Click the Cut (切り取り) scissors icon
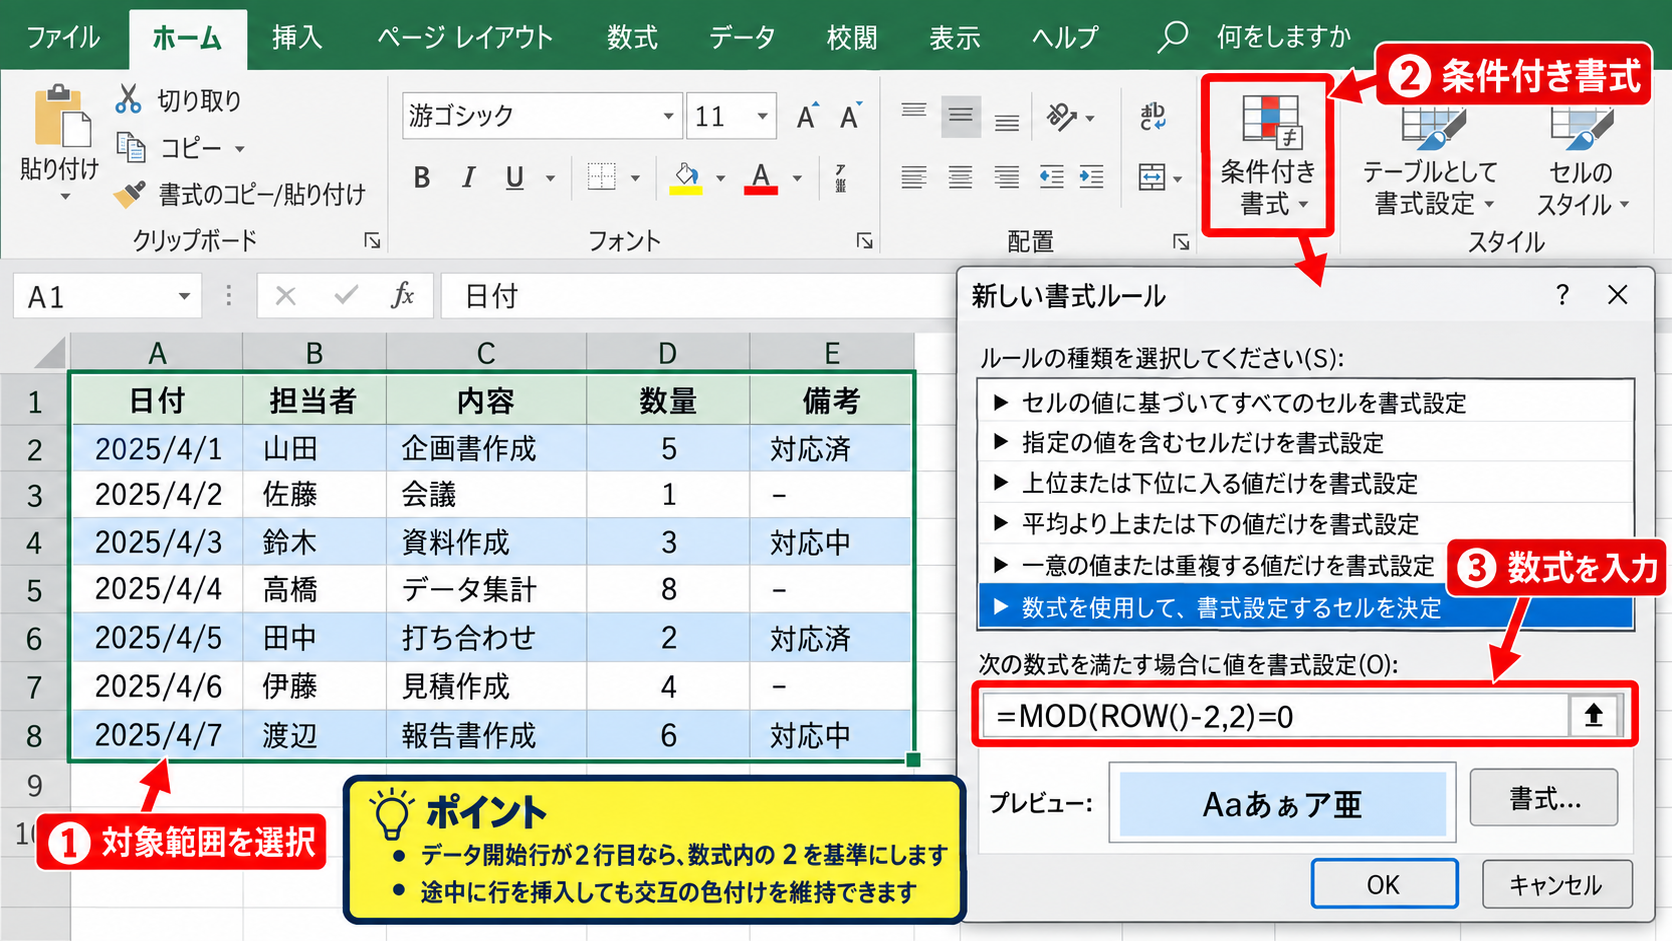1672x941 pixels. (x=128, y=99)
